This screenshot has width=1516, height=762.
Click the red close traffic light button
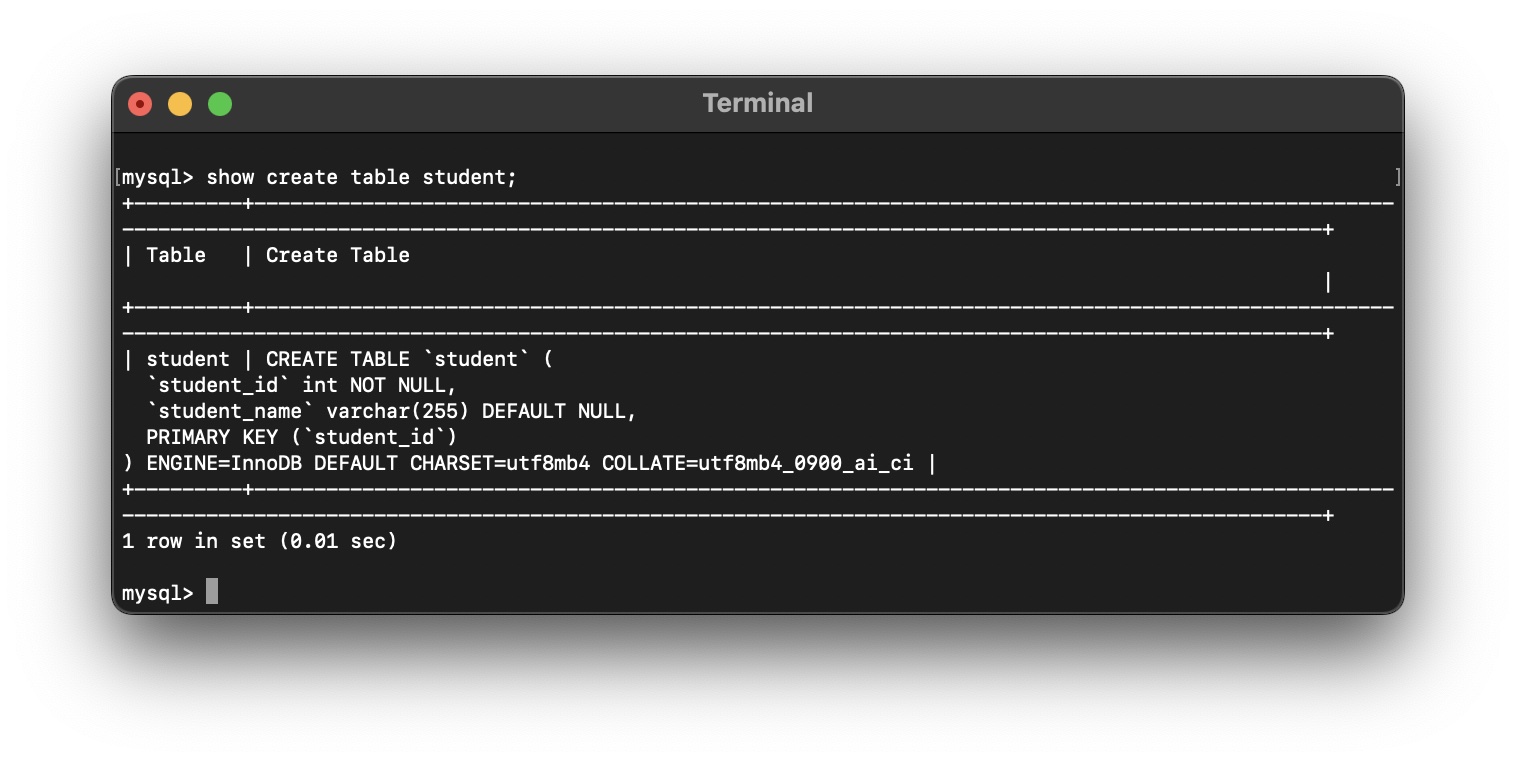[x=140, y=103]
